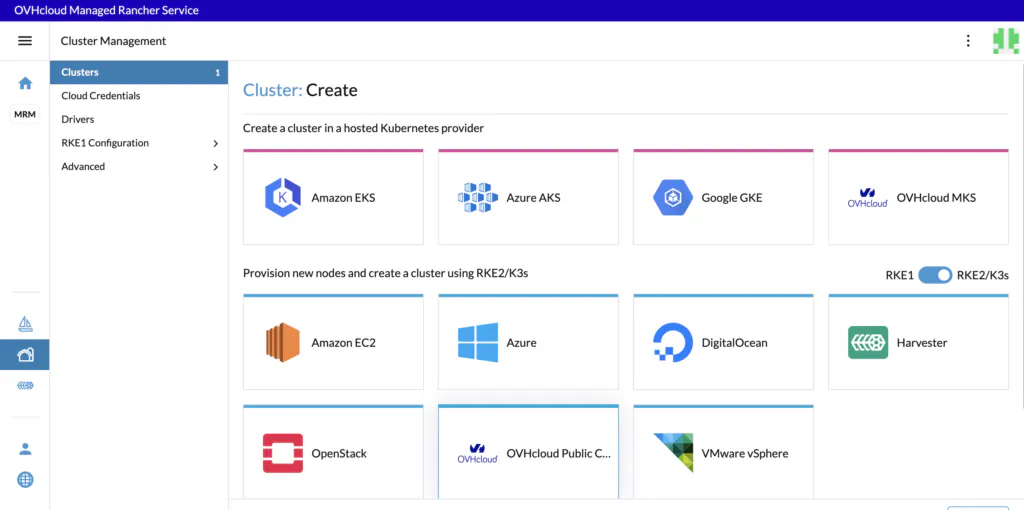Screen dimensions: 1024x510
Task: Choose the Azure AKS provider label
Action: (x=534, y=198)
